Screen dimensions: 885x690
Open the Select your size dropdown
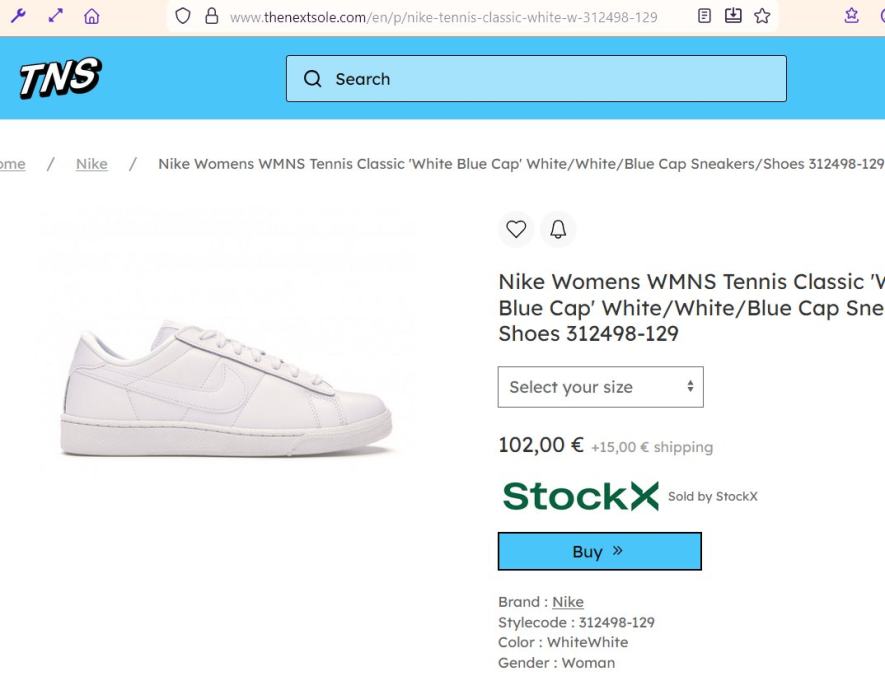pyautogui.click(x=600, y=387)
